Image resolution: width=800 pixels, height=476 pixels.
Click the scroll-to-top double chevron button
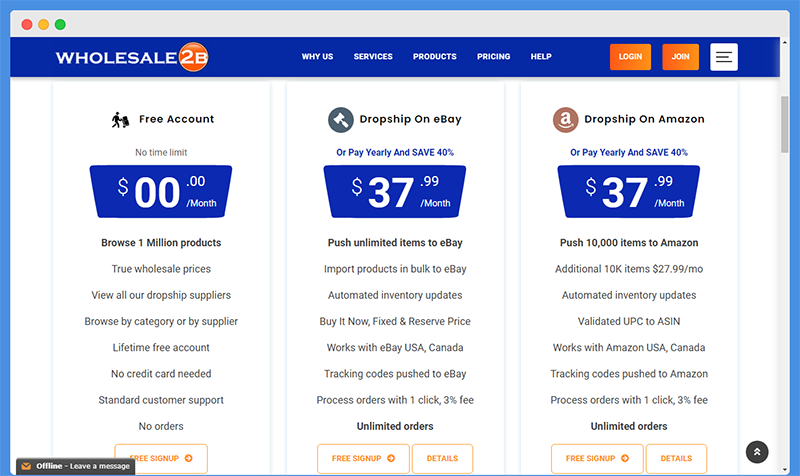tap(757, 452)
